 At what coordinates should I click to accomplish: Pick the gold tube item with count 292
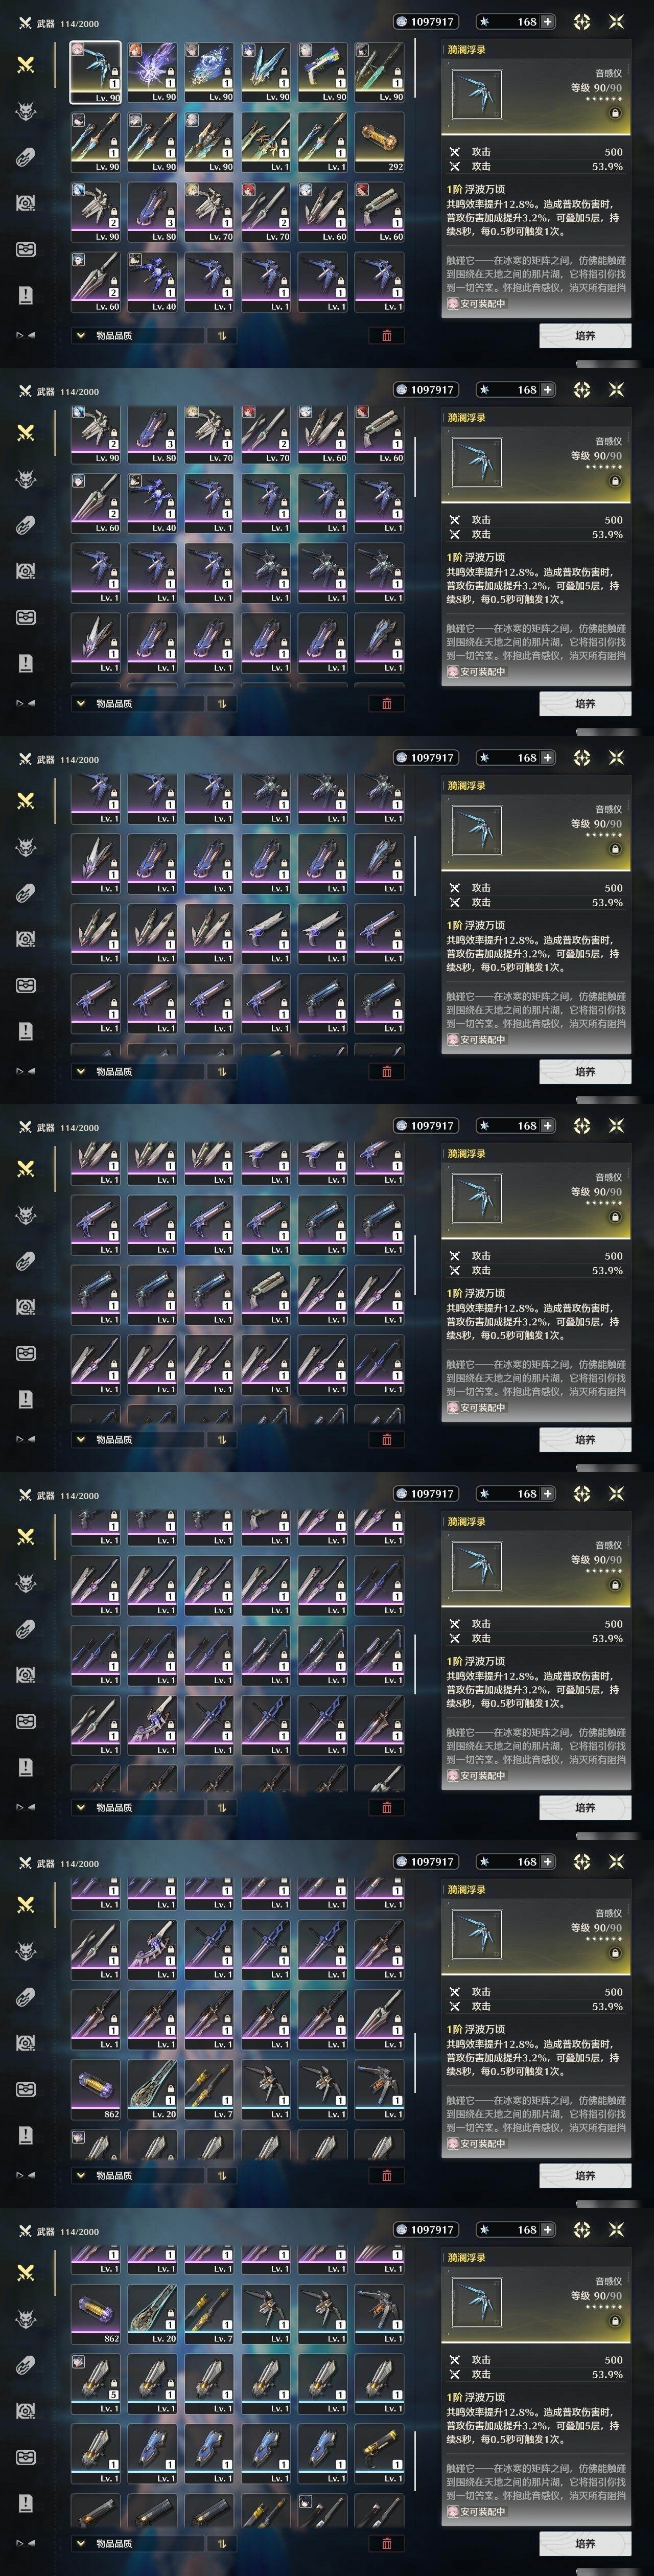tap(379, 142)
